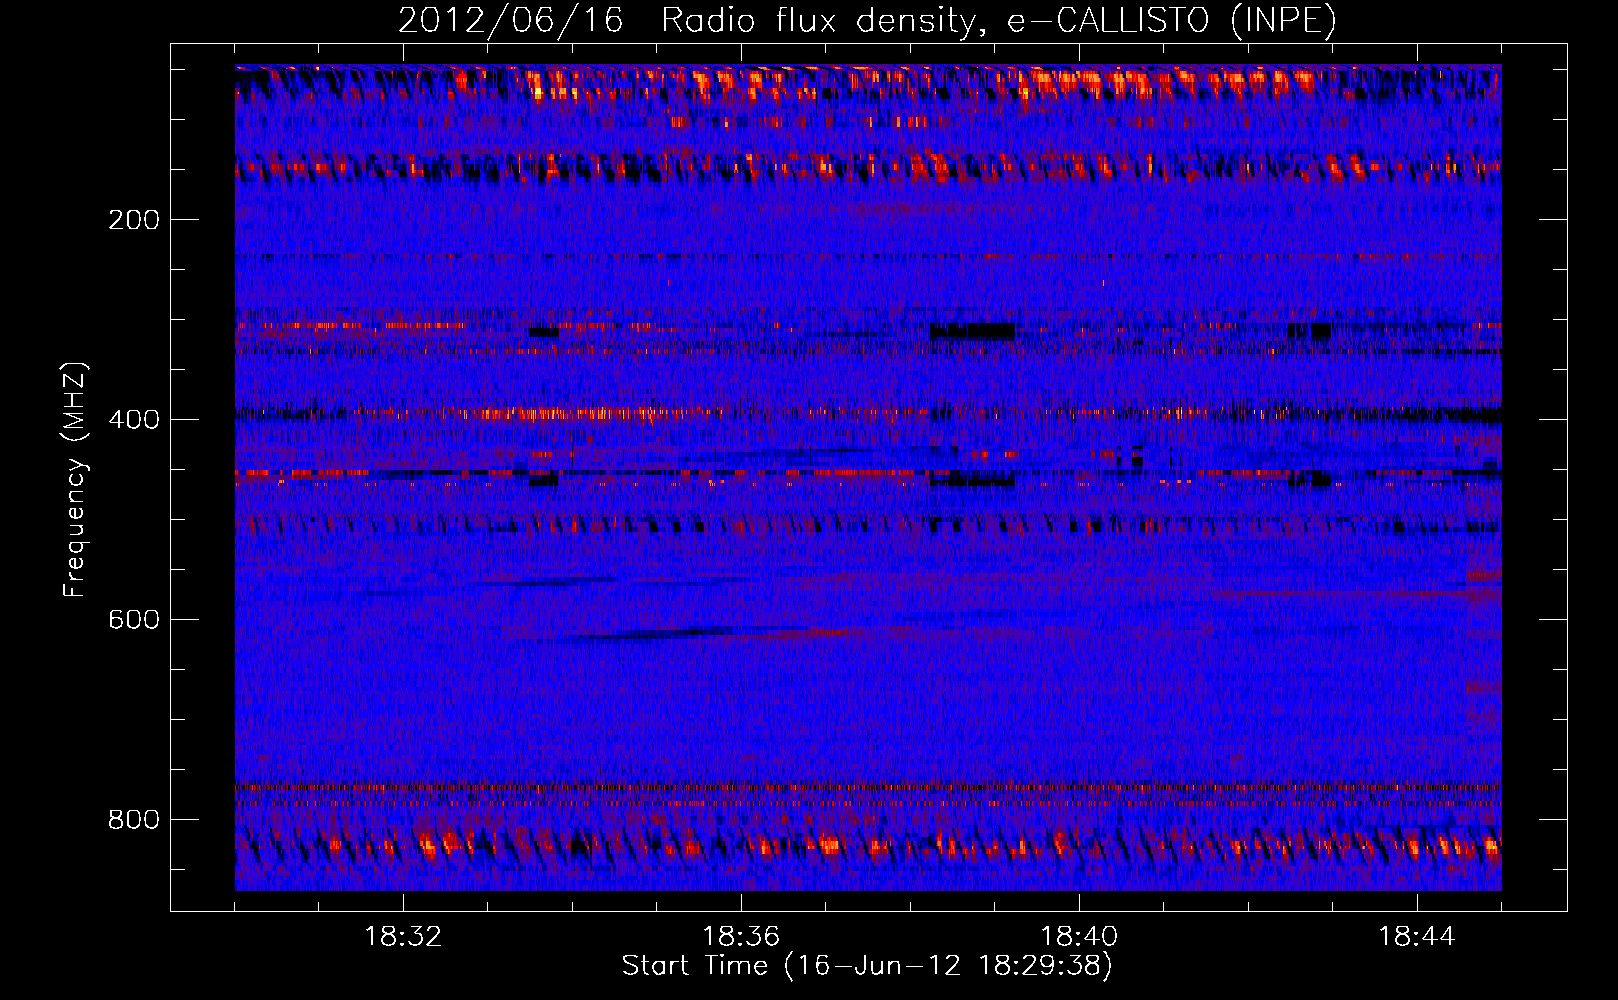This screenshot has height=1000, width=1618.
Task: Click the 400 frequency tick label
Action: point(134,420)
